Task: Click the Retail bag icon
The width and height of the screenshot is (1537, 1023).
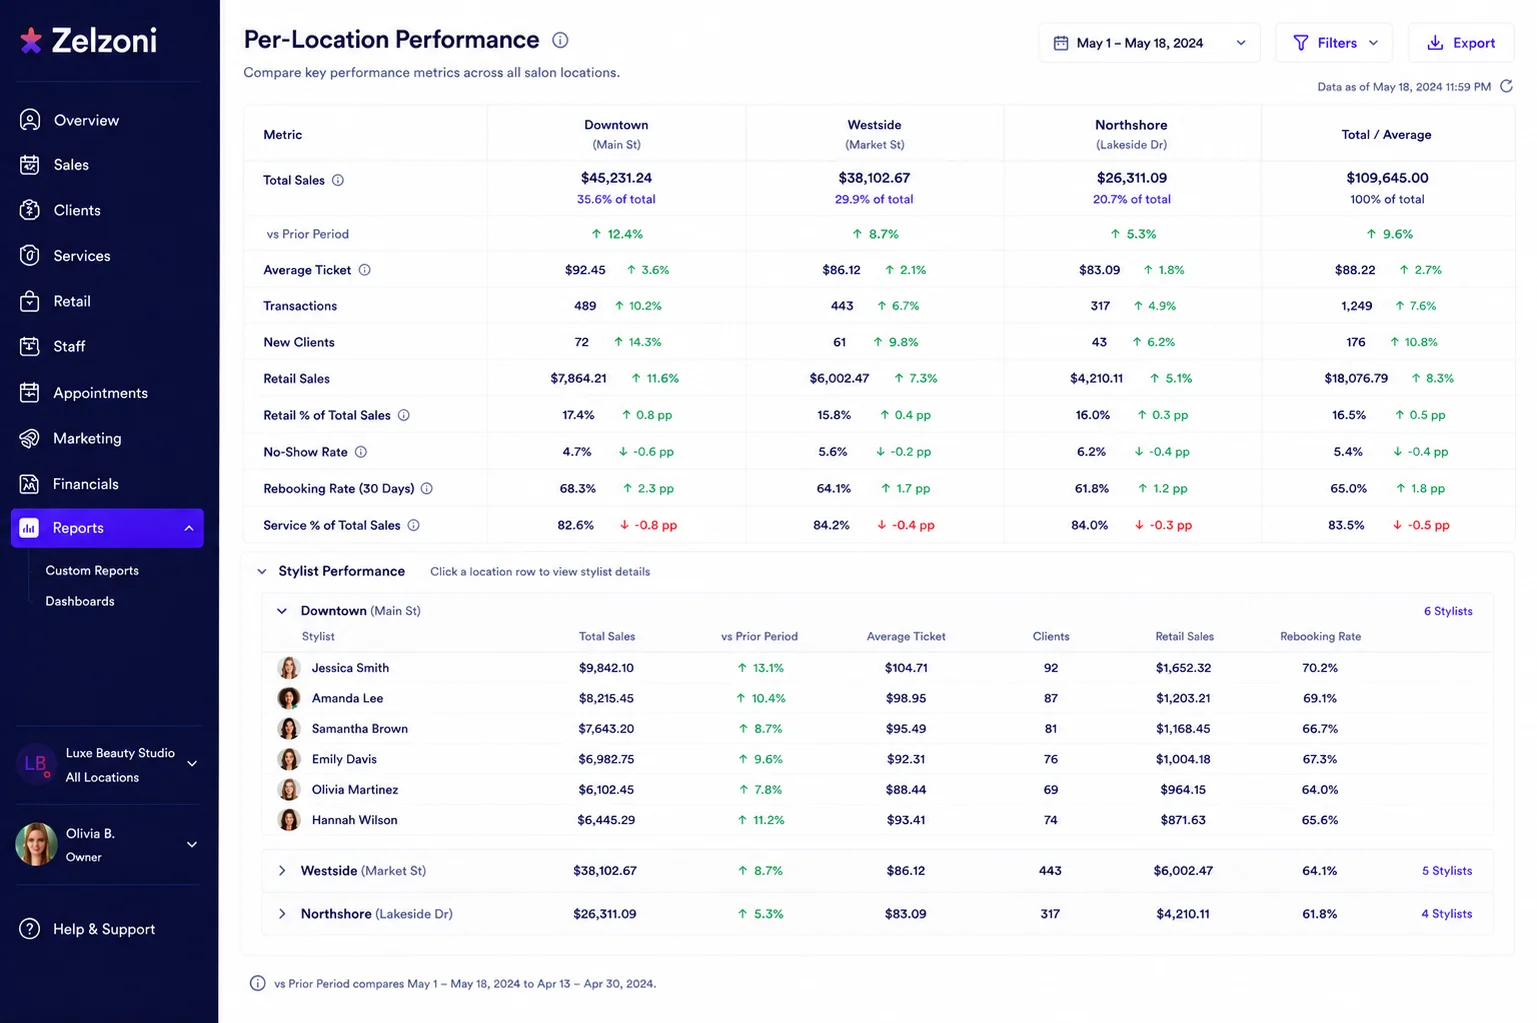Action: coord(30,301)
